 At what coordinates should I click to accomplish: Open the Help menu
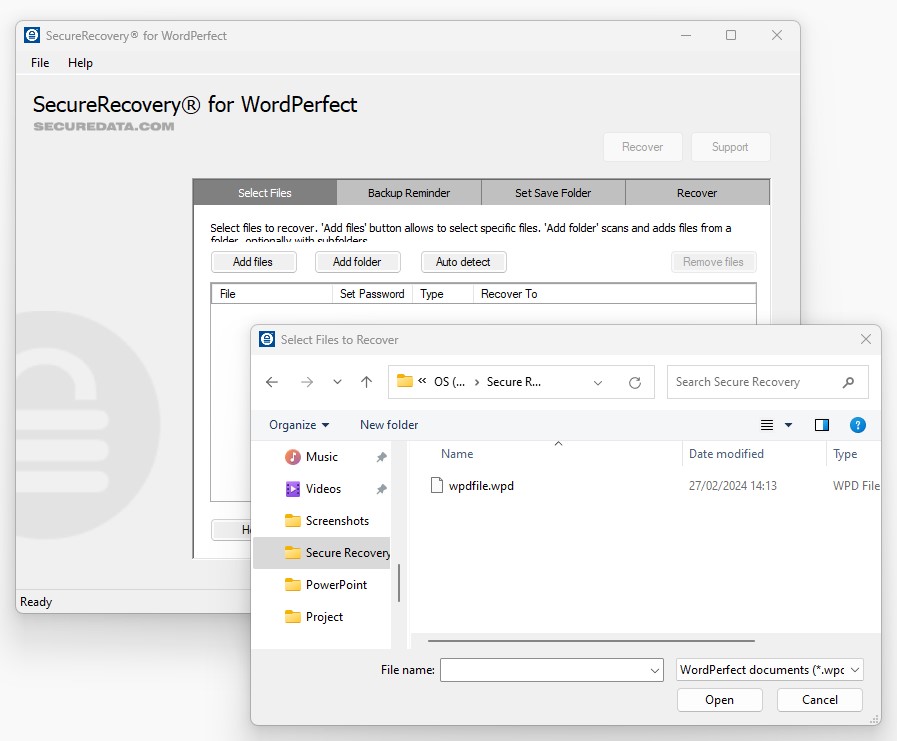tap(80, 63)
